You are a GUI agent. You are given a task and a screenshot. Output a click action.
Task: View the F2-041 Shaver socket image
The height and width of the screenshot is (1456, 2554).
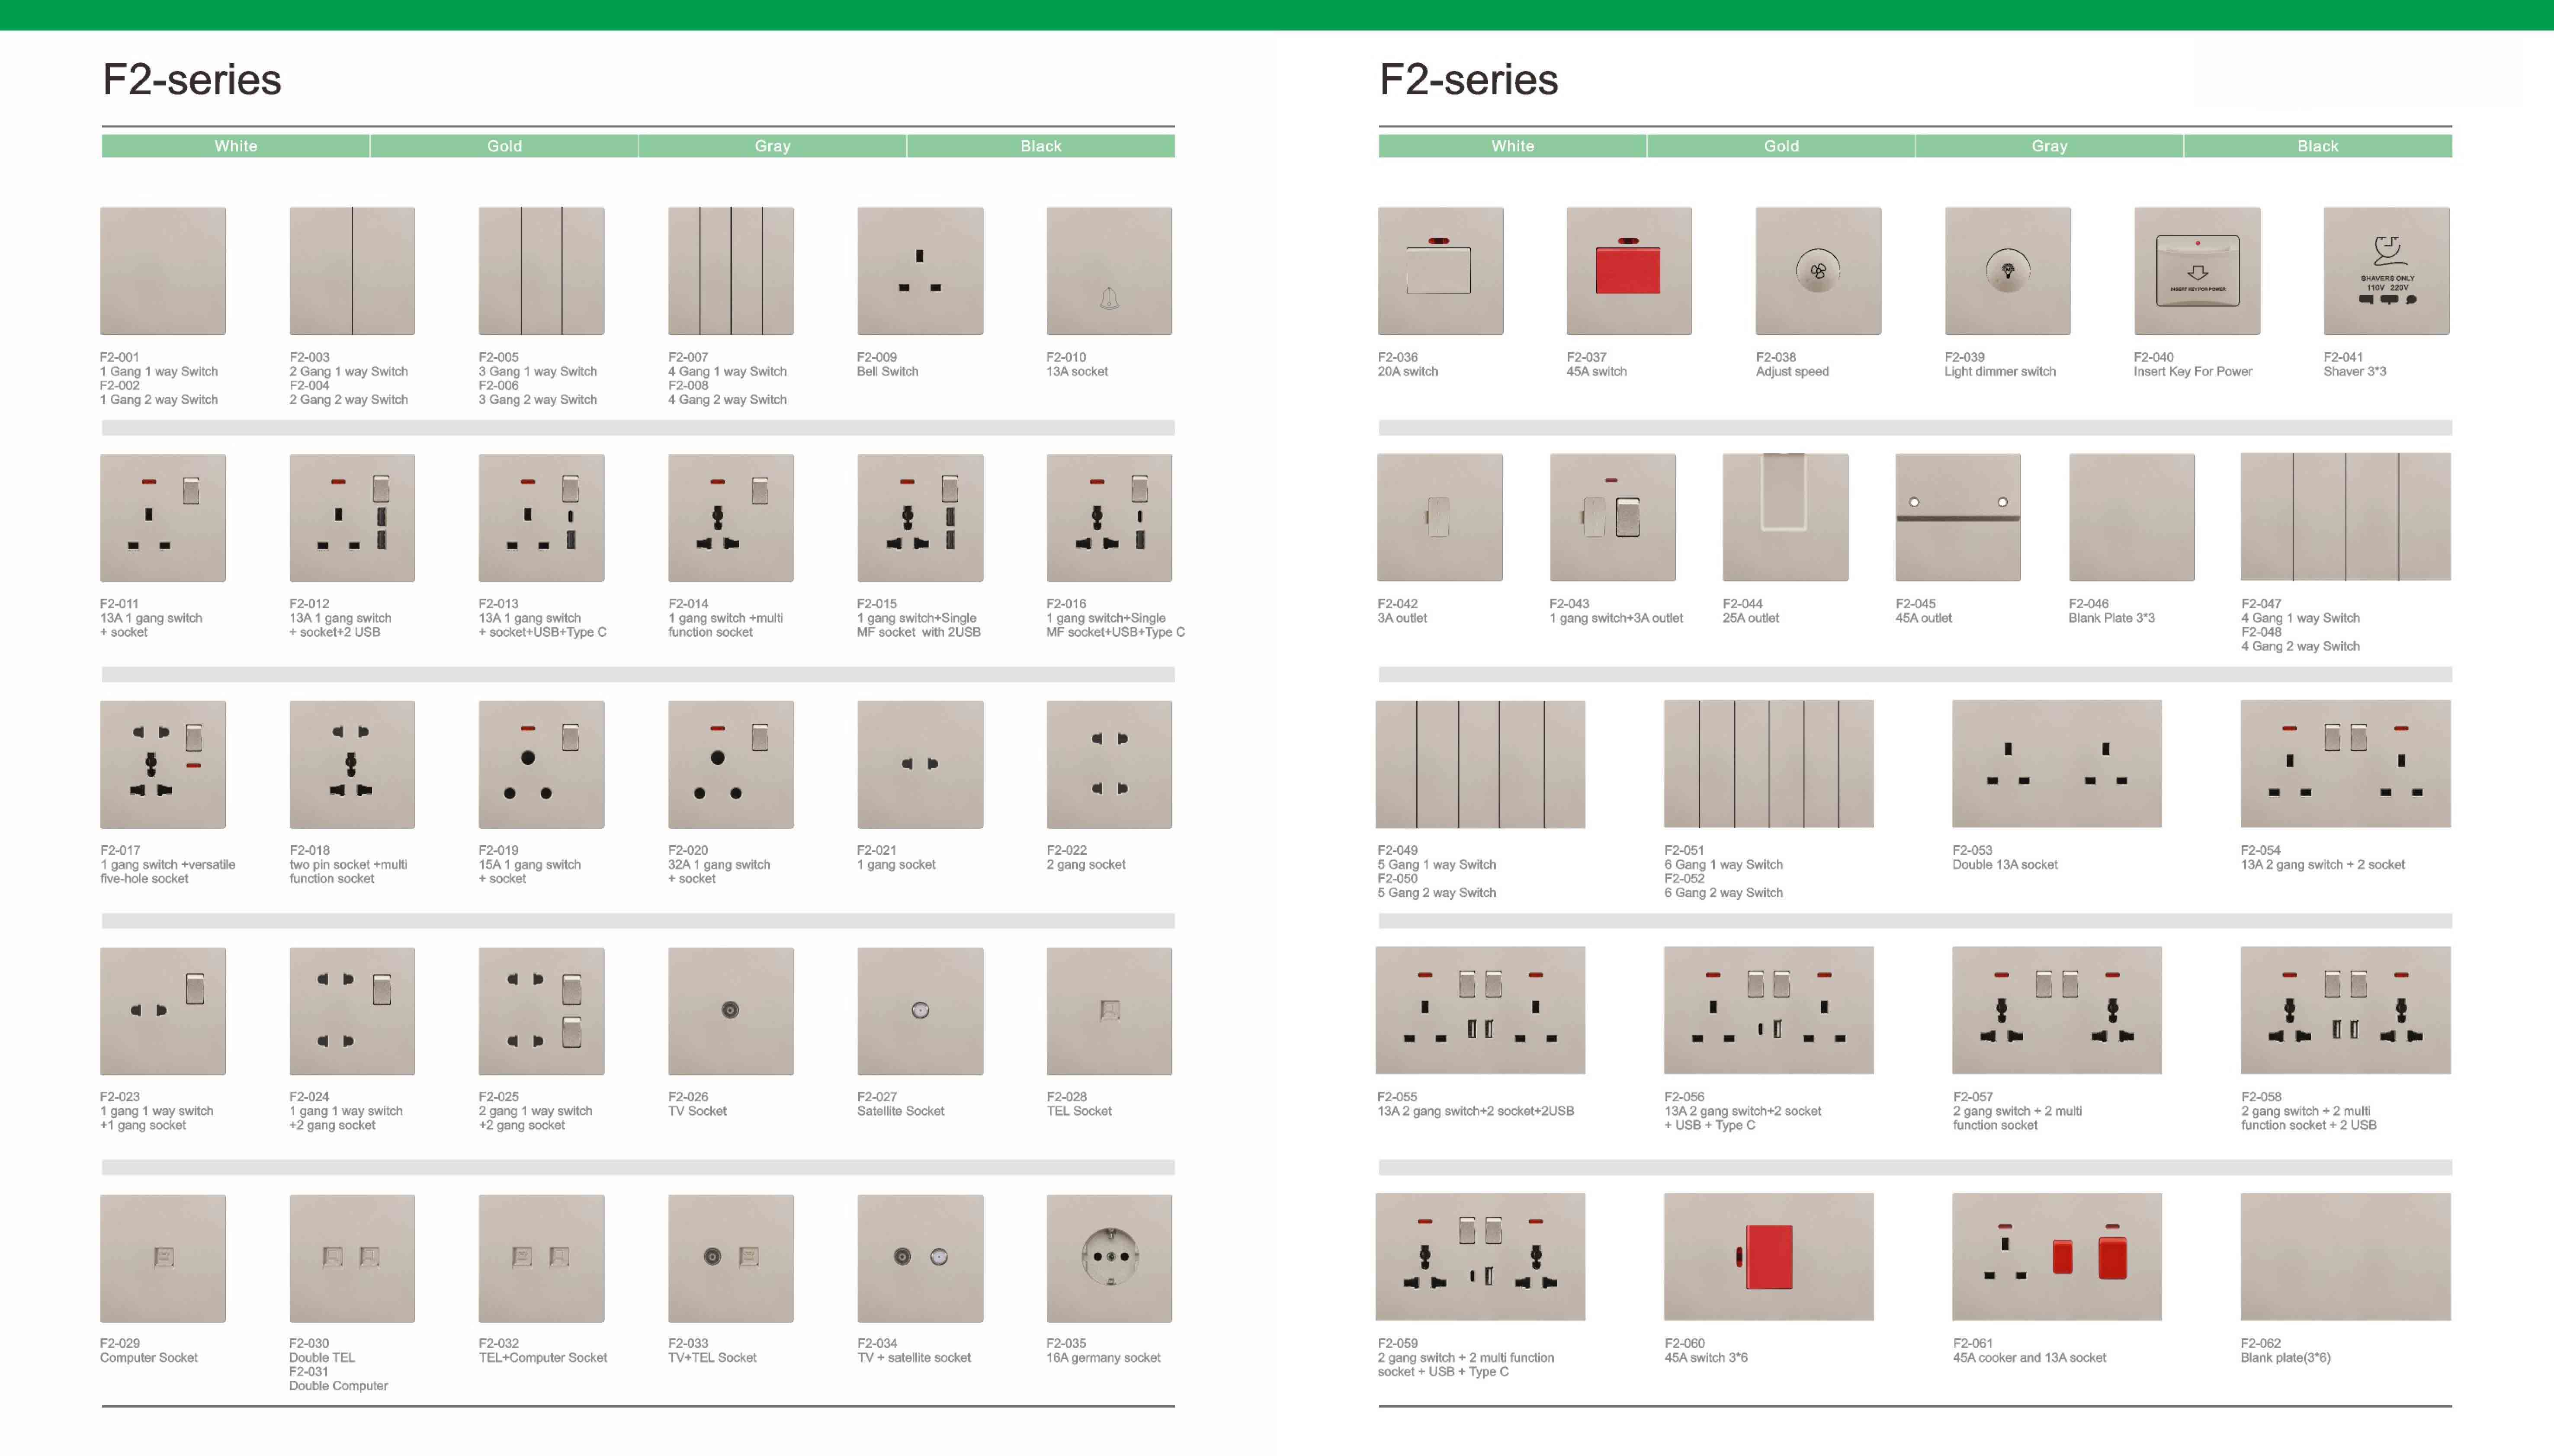pos(2386,271)
